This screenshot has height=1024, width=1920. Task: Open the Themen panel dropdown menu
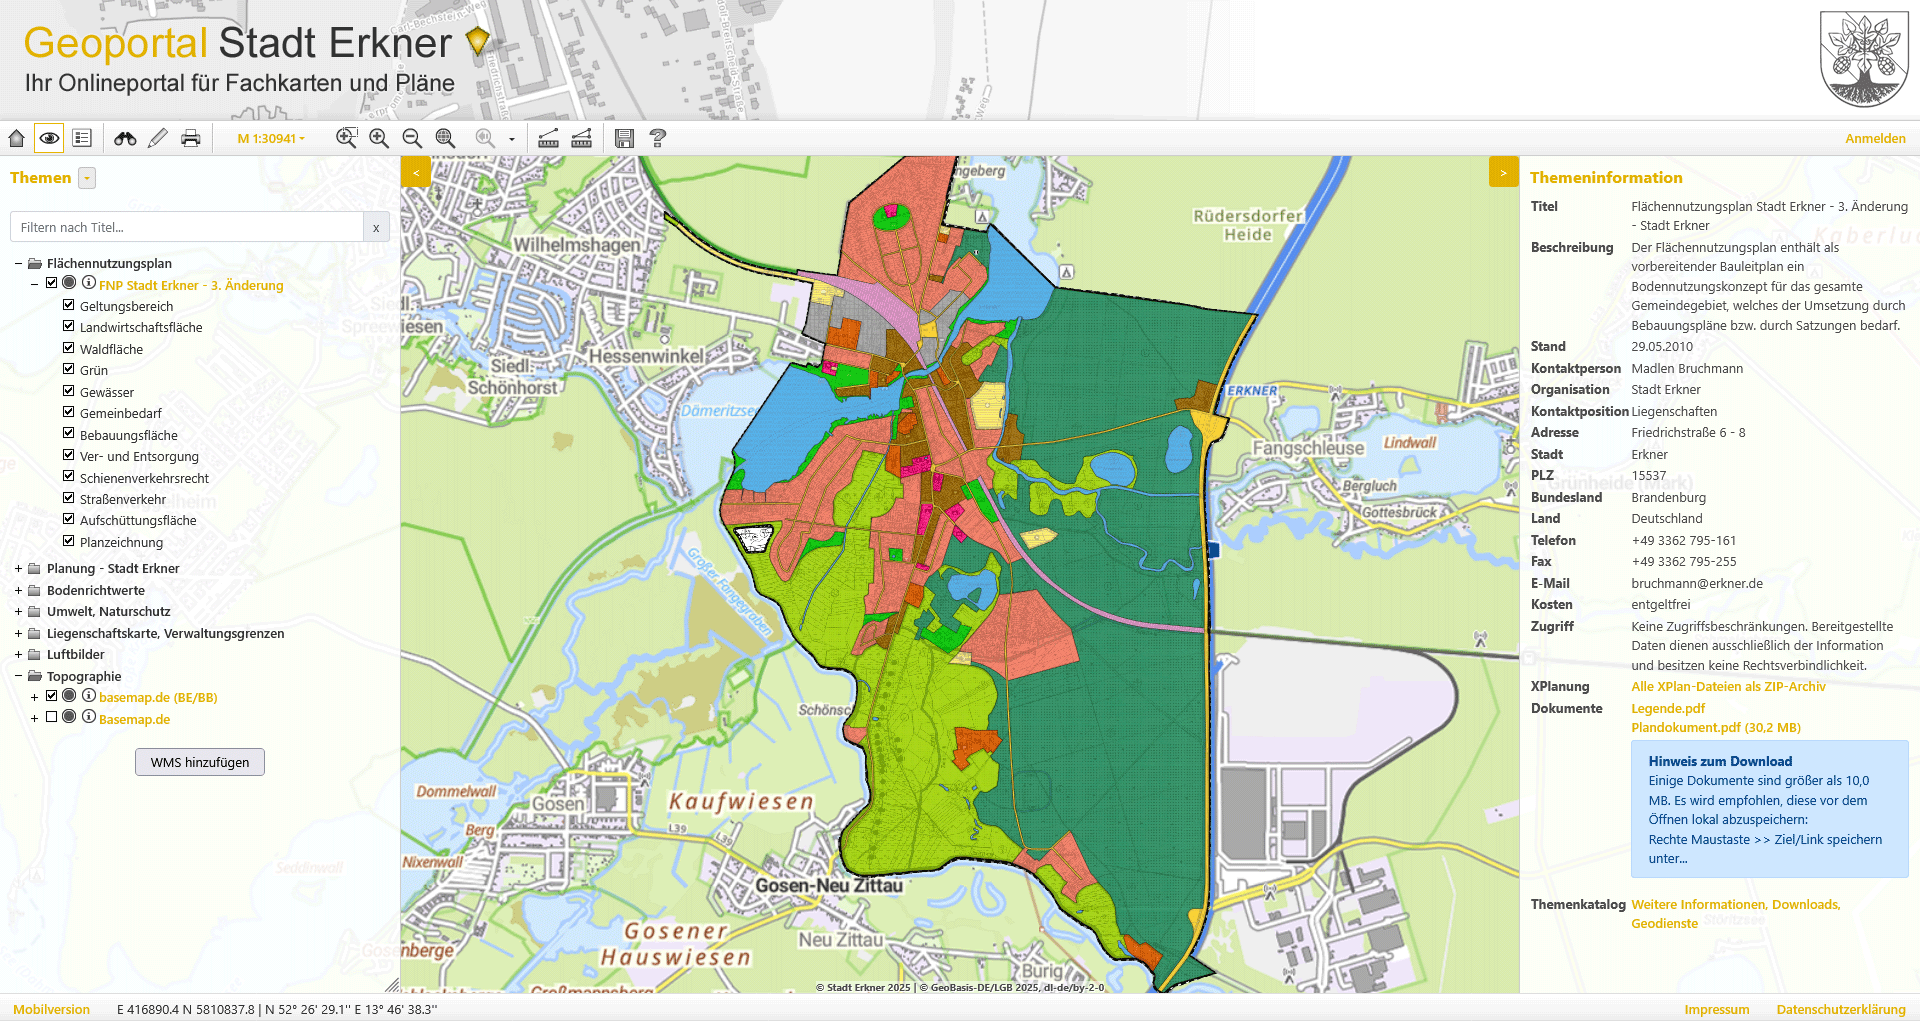[87, 178]
